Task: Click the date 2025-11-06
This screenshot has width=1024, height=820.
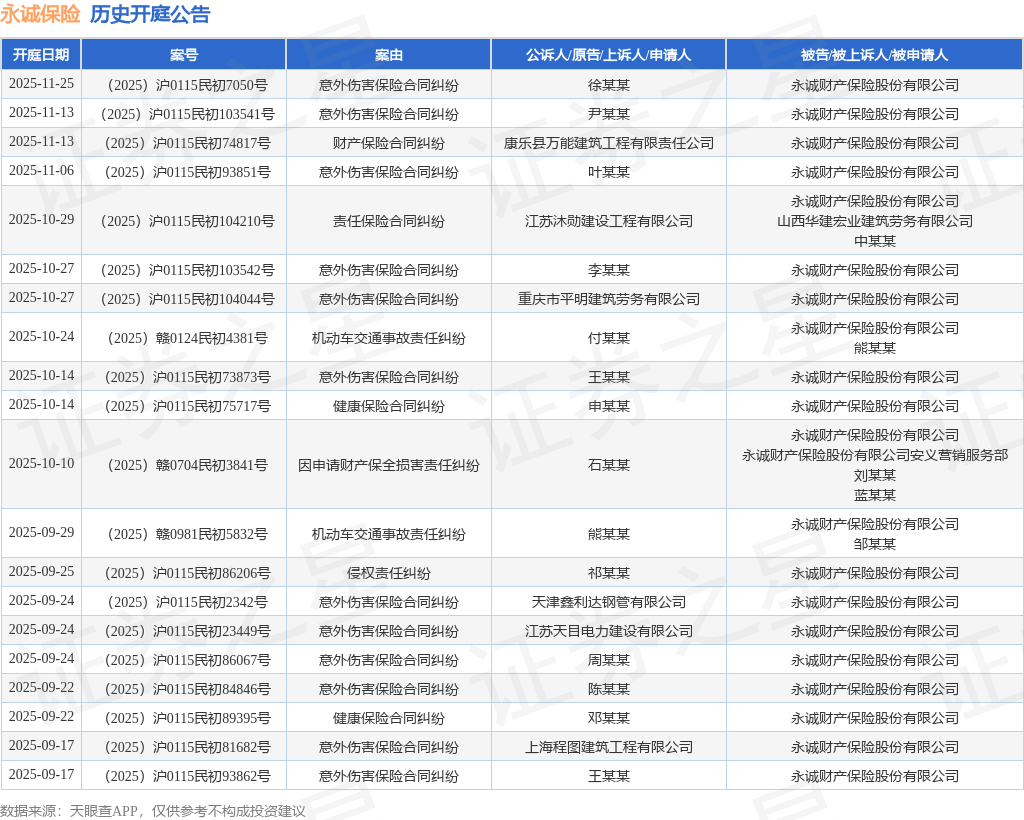Action: coord(41,170)
